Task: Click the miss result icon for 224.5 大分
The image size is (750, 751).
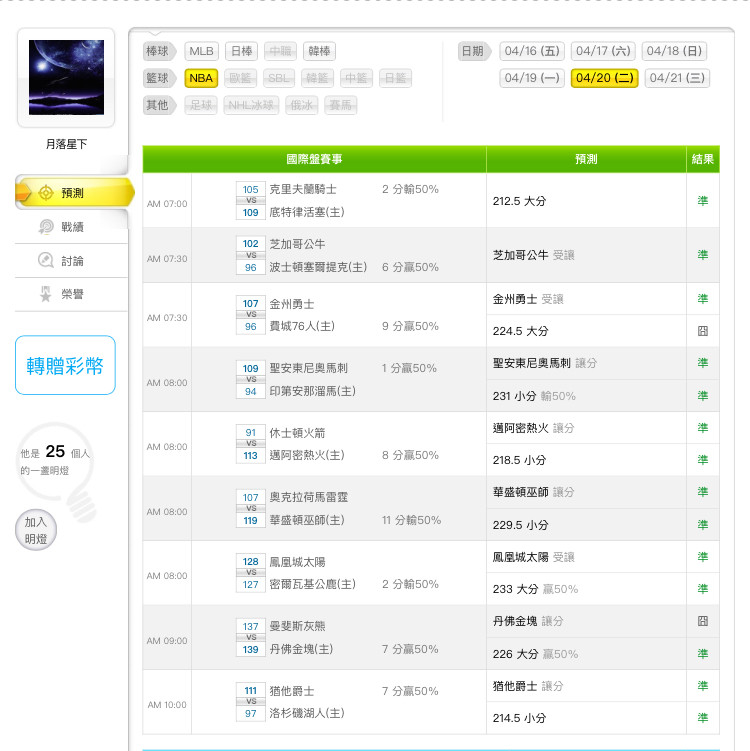Action: [703, 331]
